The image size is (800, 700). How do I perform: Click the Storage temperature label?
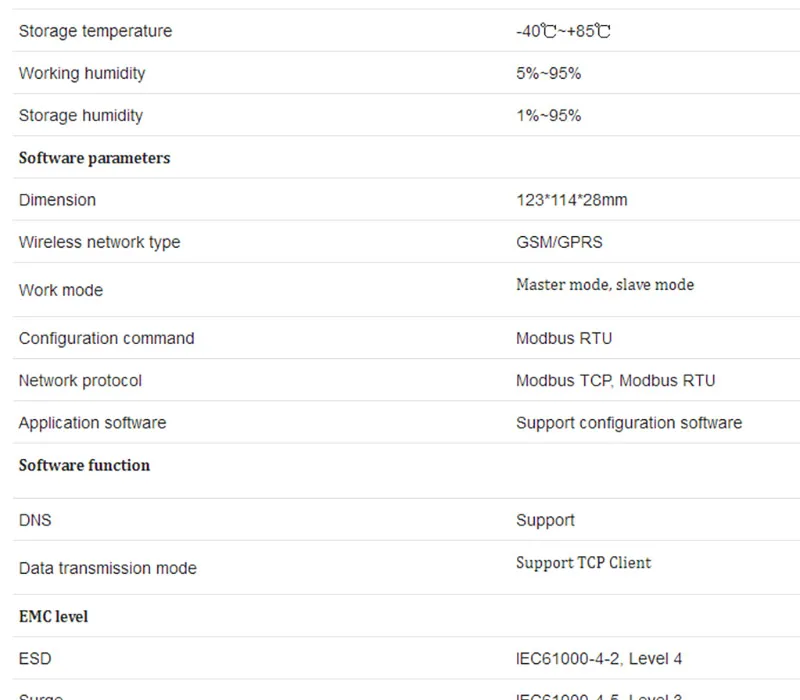click(x=95, y=31)
